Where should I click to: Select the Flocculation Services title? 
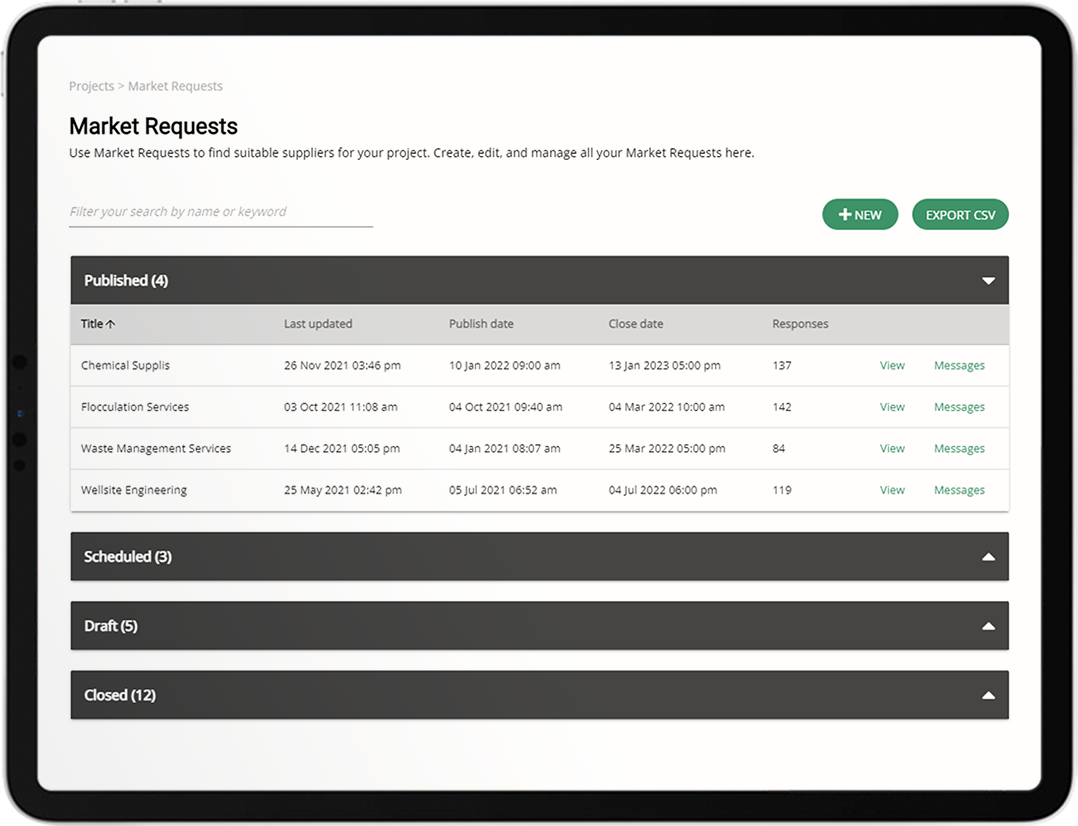[x=135, y=407]
